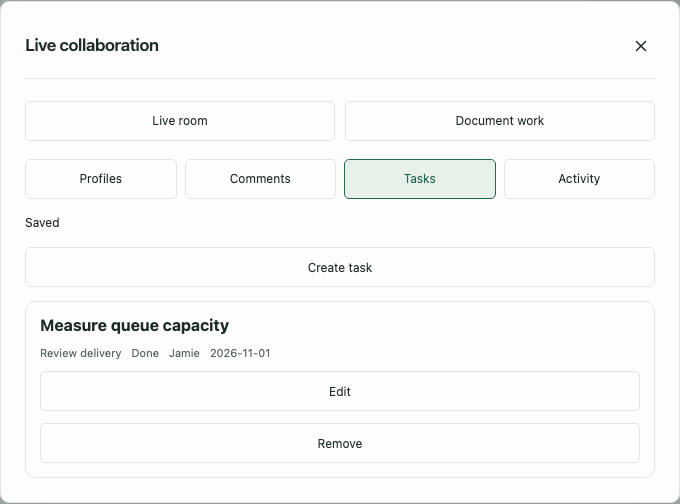680x504 pixels.
Task: Switch to the Comments tab
Action: 260,179
